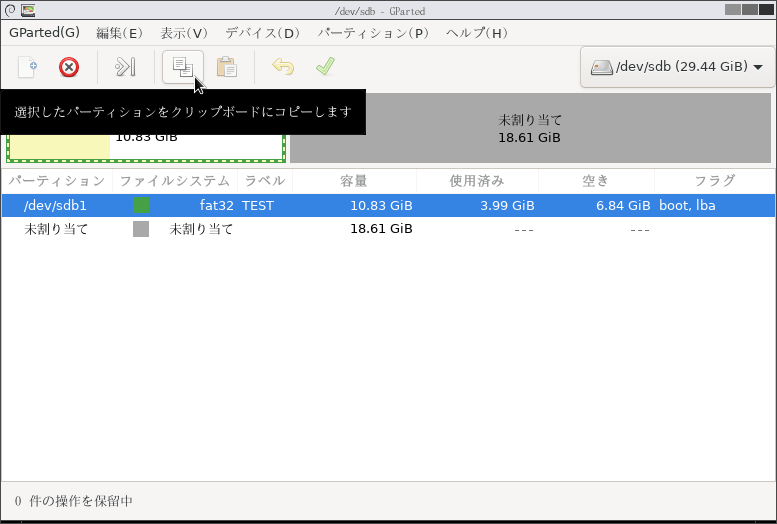Open the 表示(V) menu
The image size is (777, 524).
[184, 33]
